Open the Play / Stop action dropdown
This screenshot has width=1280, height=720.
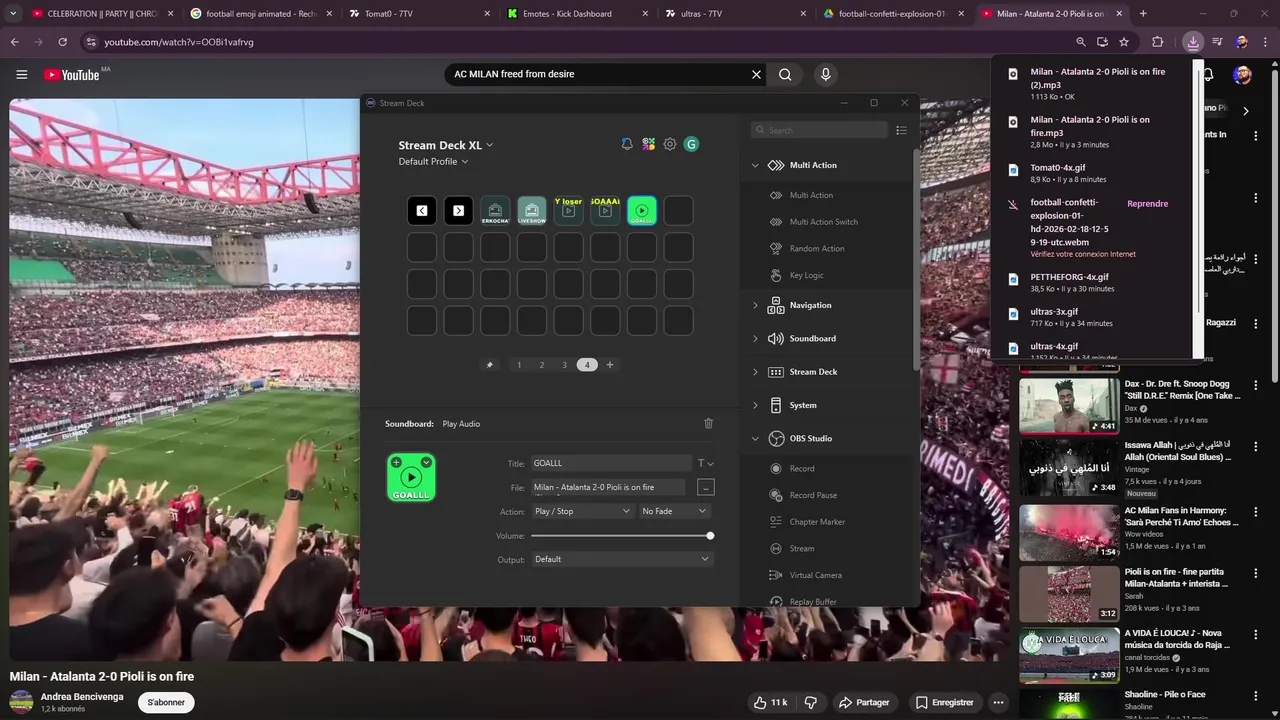pyautogui.click(x=582, y=511)
